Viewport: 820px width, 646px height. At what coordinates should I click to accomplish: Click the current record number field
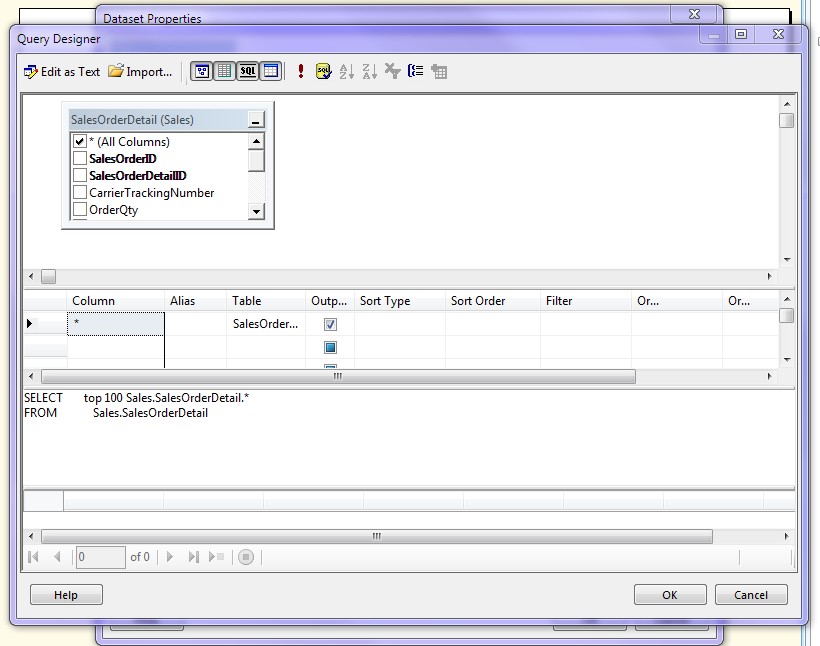[100, 557]
